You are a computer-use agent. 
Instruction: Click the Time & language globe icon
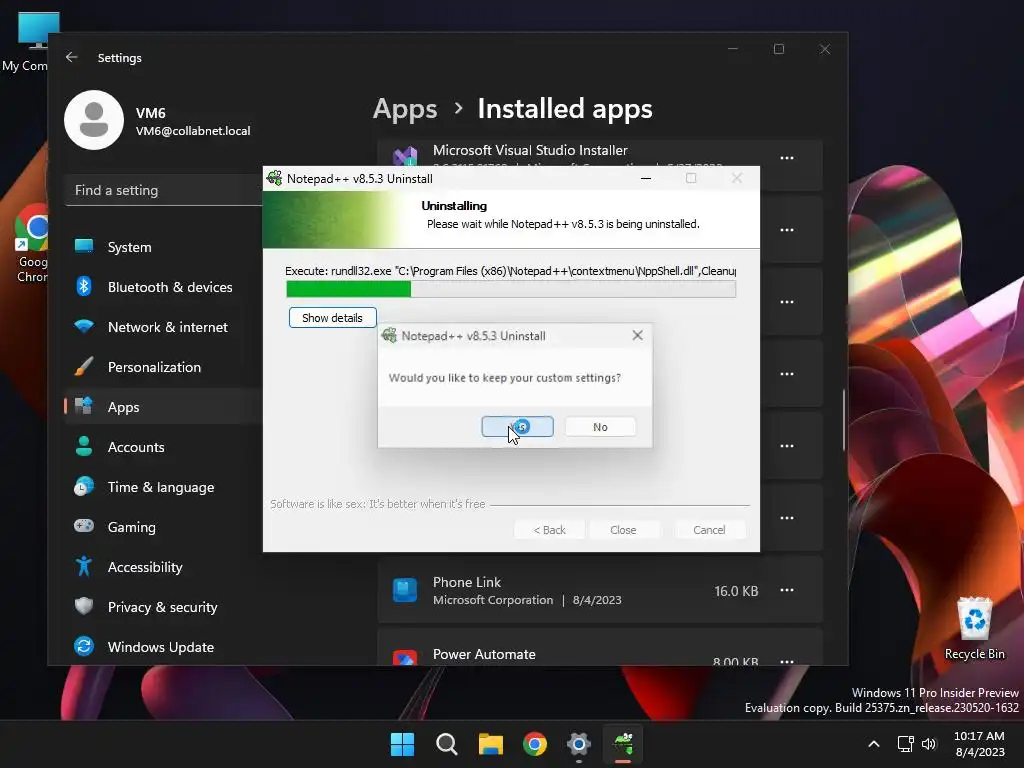click(84, 487)
